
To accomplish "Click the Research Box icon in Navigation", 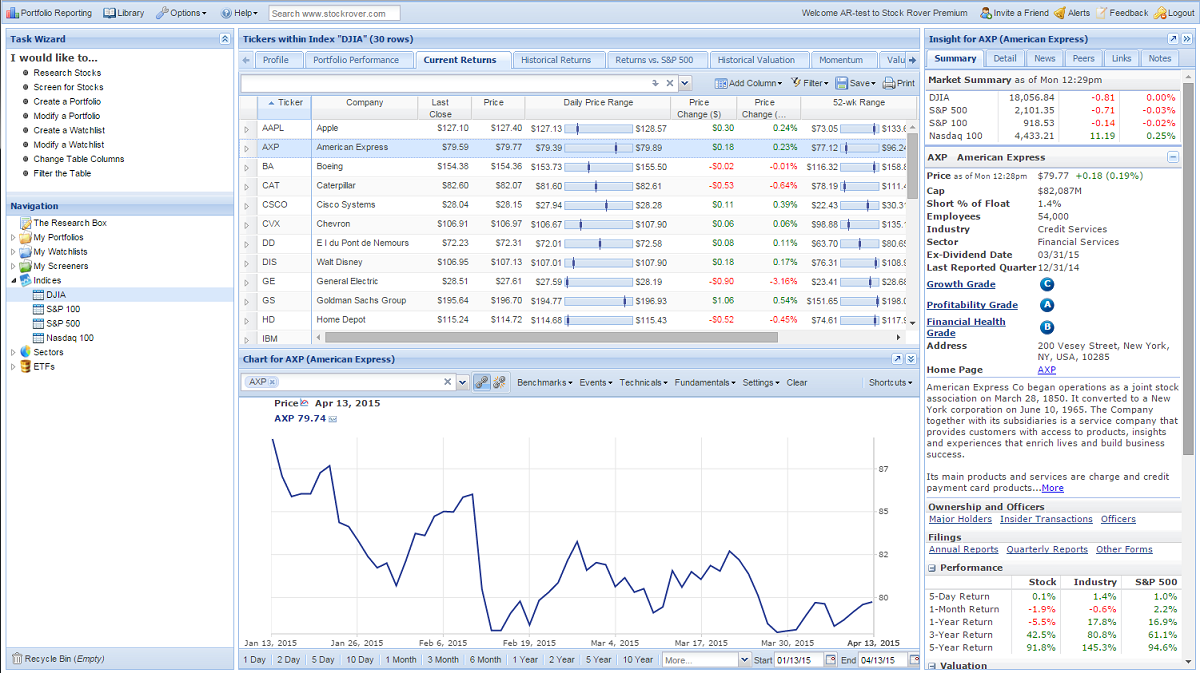I will (26, 223).
